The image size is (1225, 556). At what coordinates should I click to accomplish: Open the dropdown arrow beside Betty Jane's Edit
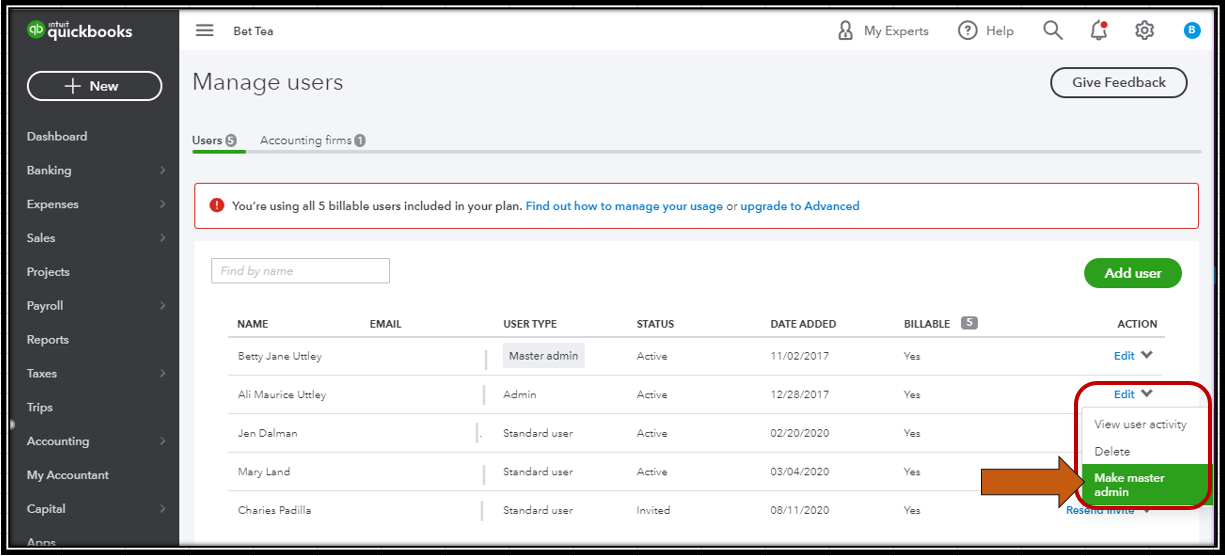(1147, 355)
